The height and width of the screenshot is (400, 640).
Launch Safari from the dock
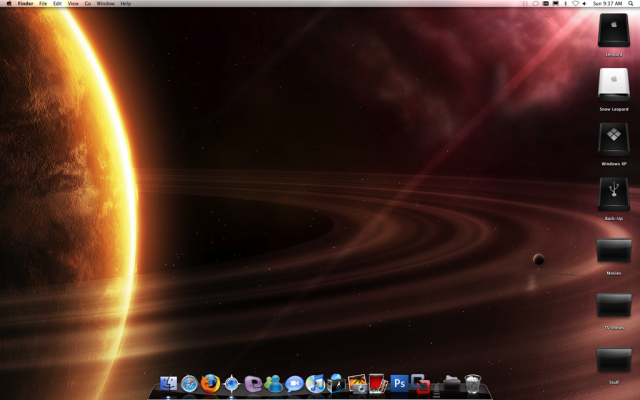[189, 384]
